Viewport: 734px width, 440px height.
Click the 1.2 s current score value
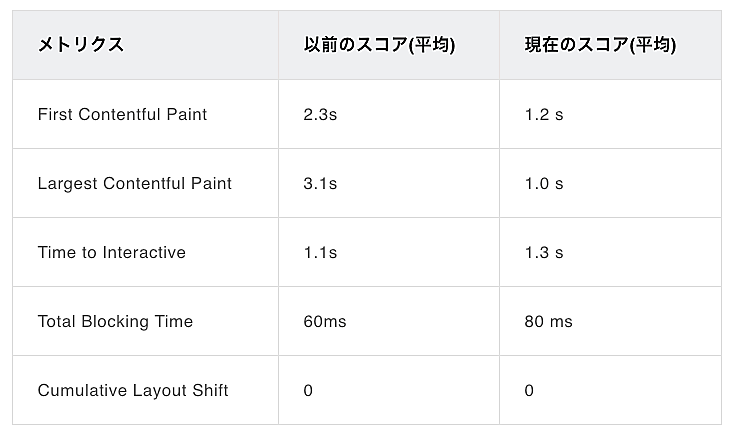[544, 114]
